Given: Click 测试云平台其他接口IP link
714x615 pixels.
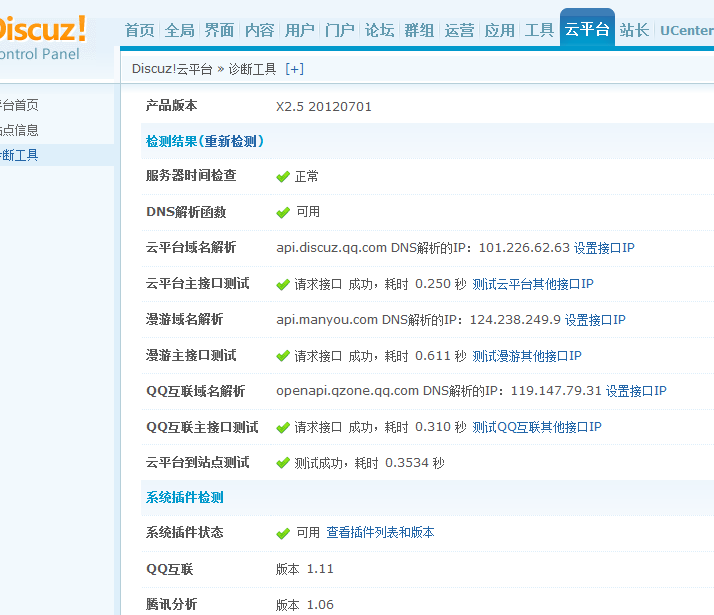Looking at the screenshot, I should pyautogui.click(x=533, y=284).
